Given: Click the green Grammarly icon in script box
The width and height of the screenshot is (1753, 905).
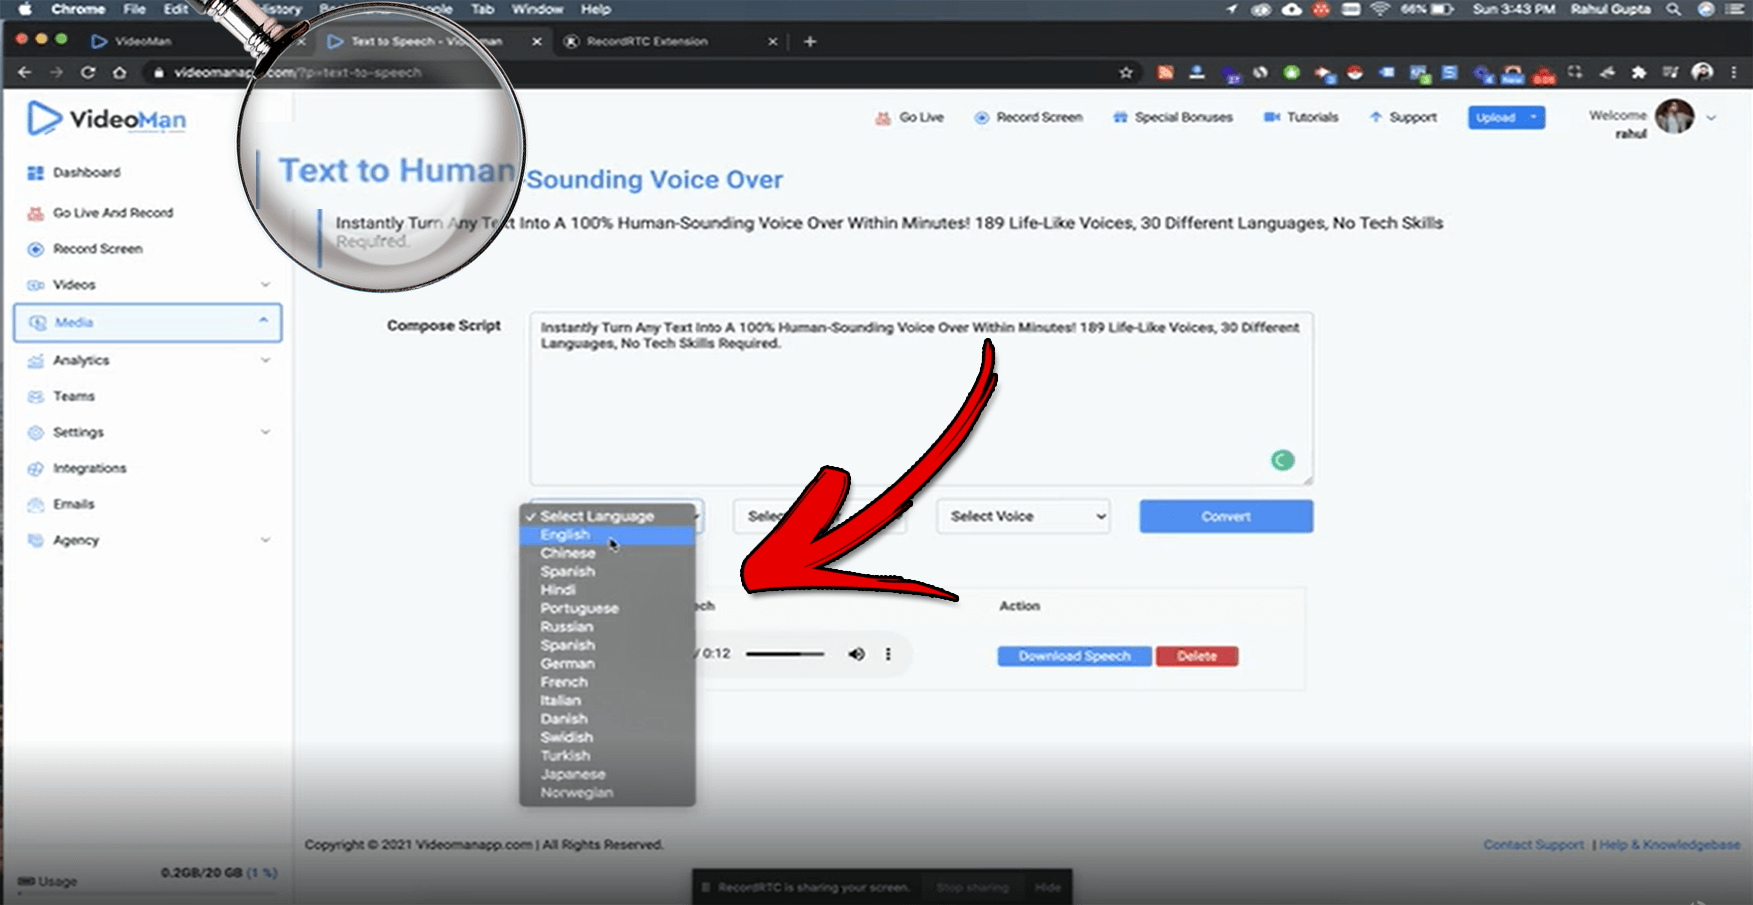Looking at the screenshot, I should click(1282, 460).
